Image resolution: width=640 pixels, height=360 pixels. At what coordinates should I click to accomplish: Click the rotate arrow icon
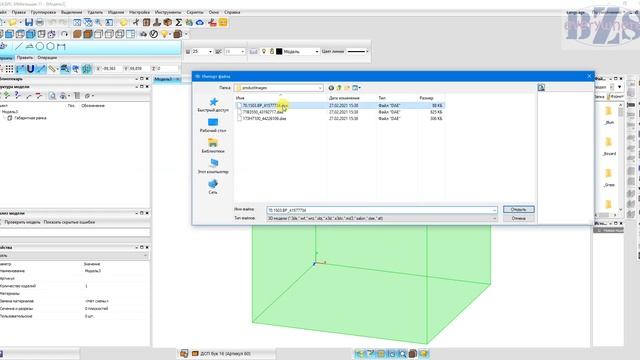64,34
